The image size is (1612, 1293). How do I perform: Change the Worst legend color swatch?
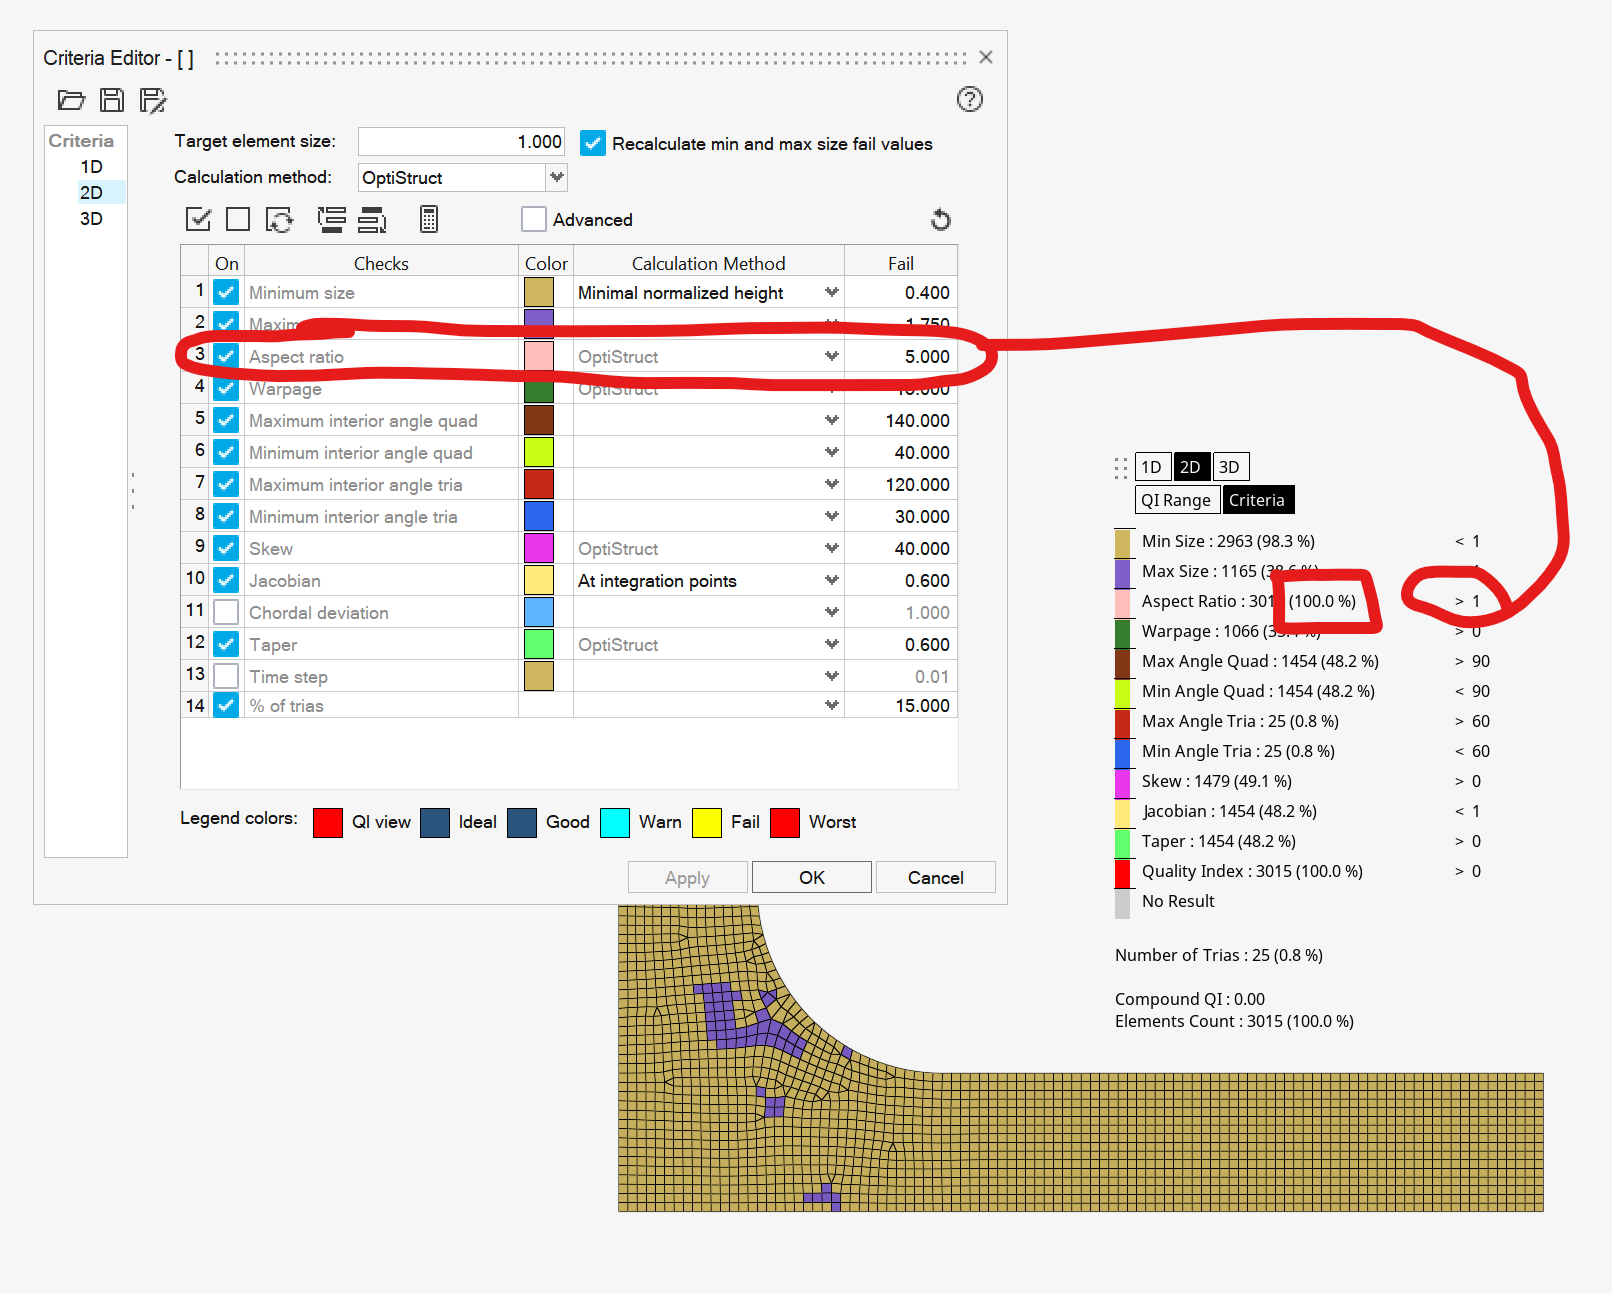pos(785,822)
